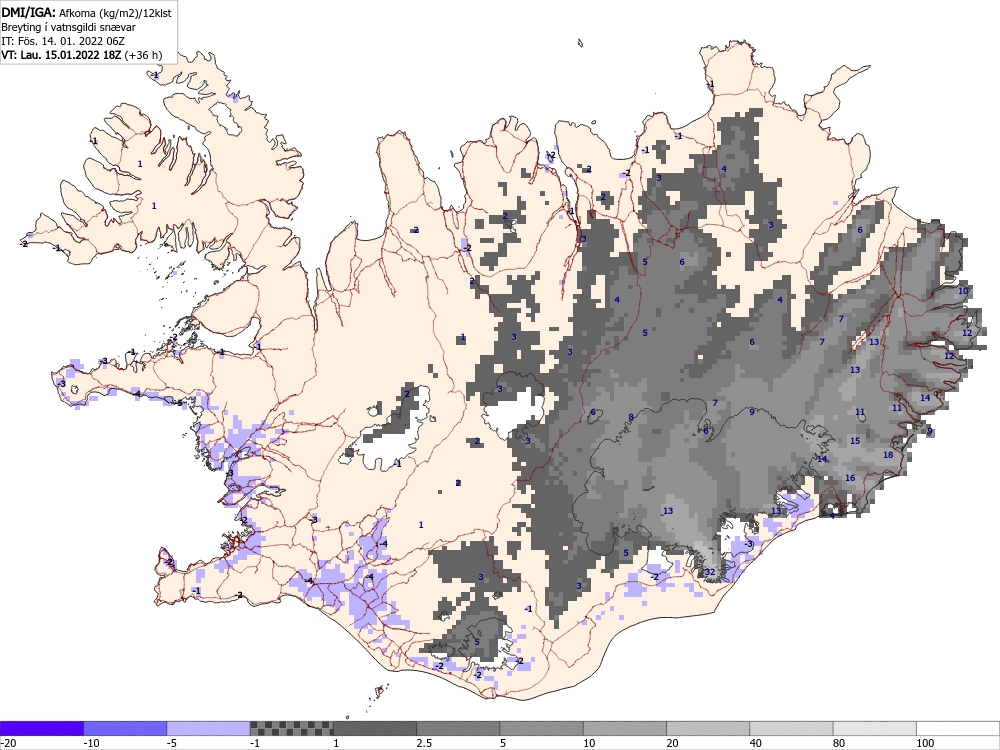Select the checkered -1 to 1 legend swatch
The image size is (1000, 750).
click(x=291, y=728)
